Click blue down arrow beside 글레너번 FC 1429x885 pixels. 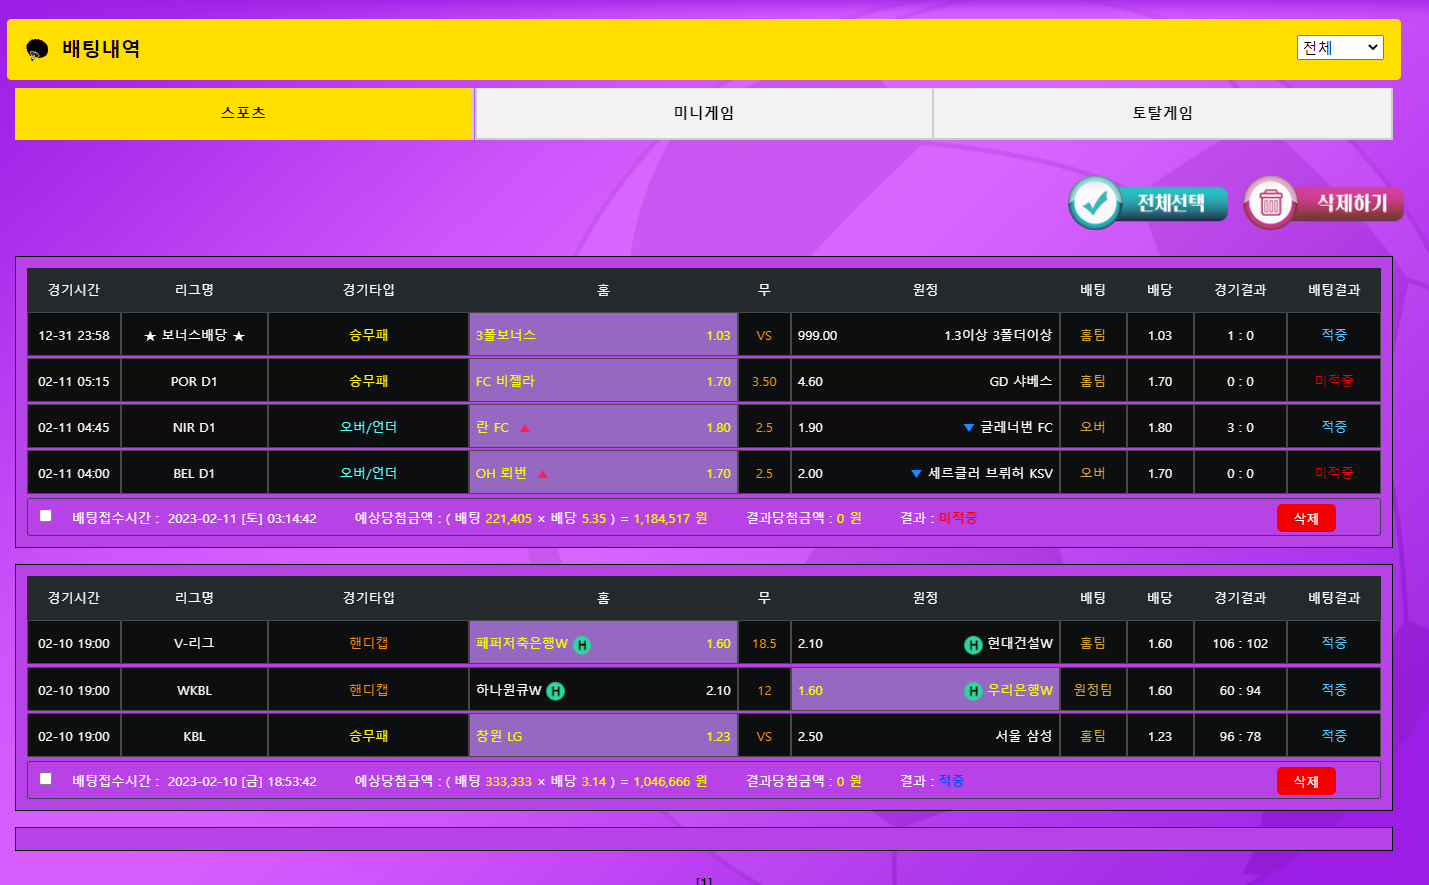(968, 428)
